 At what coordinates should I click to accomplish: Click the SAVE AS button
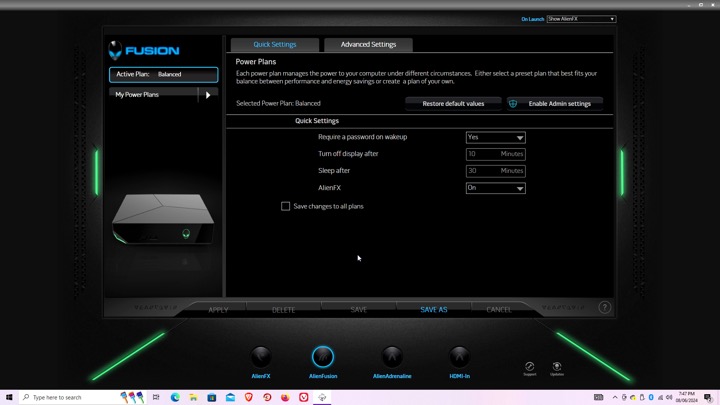click(x=433, y=309)
